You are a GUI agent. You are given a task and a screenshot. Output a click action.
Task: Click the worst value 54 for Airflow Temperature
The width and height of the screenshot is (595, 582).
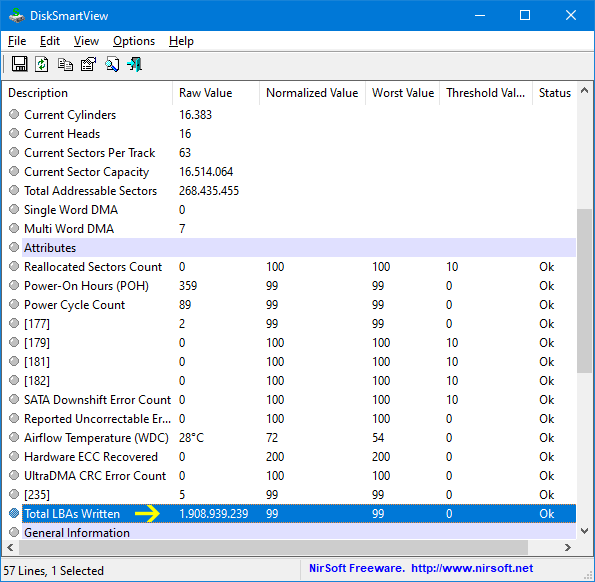[378, 437]
